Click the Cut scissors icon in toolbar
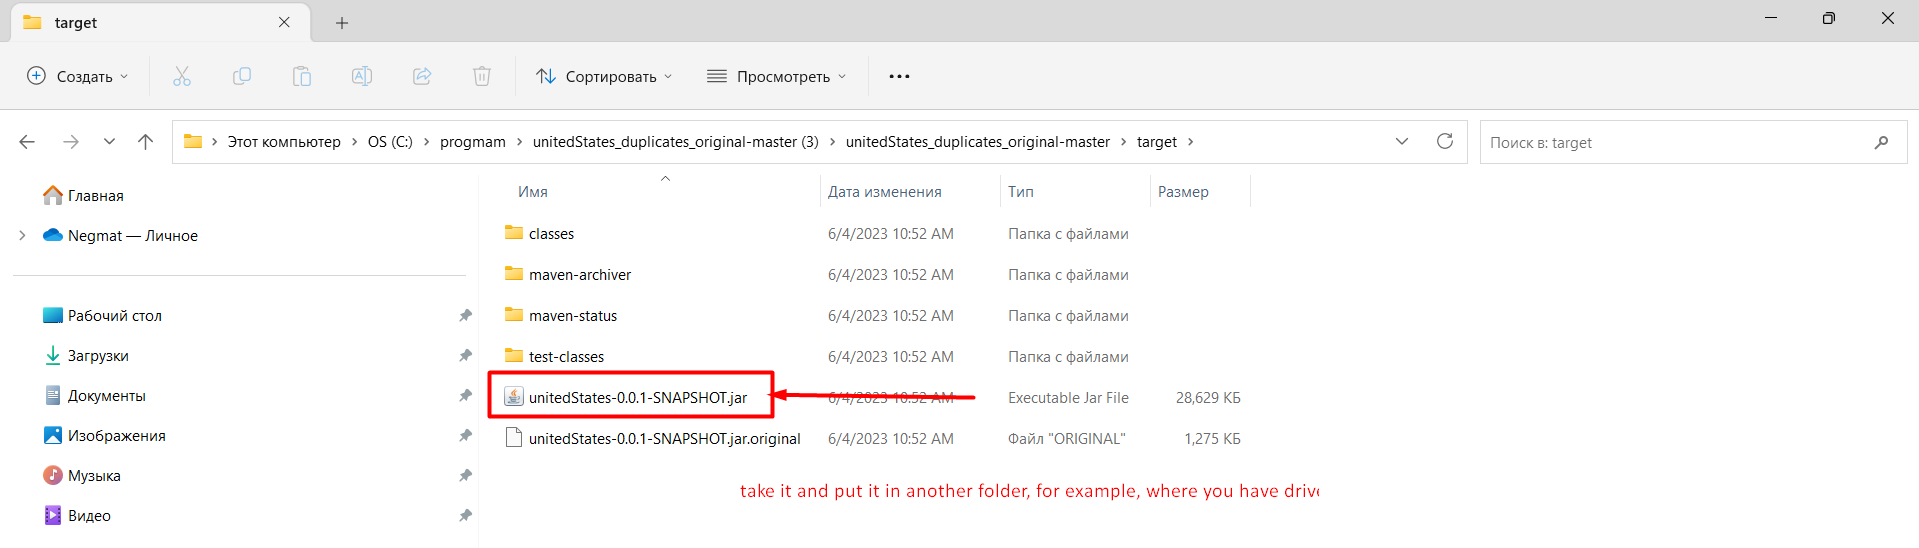Image resolution: width=1919 pixels, height=548 pixels. coord(181,76)
